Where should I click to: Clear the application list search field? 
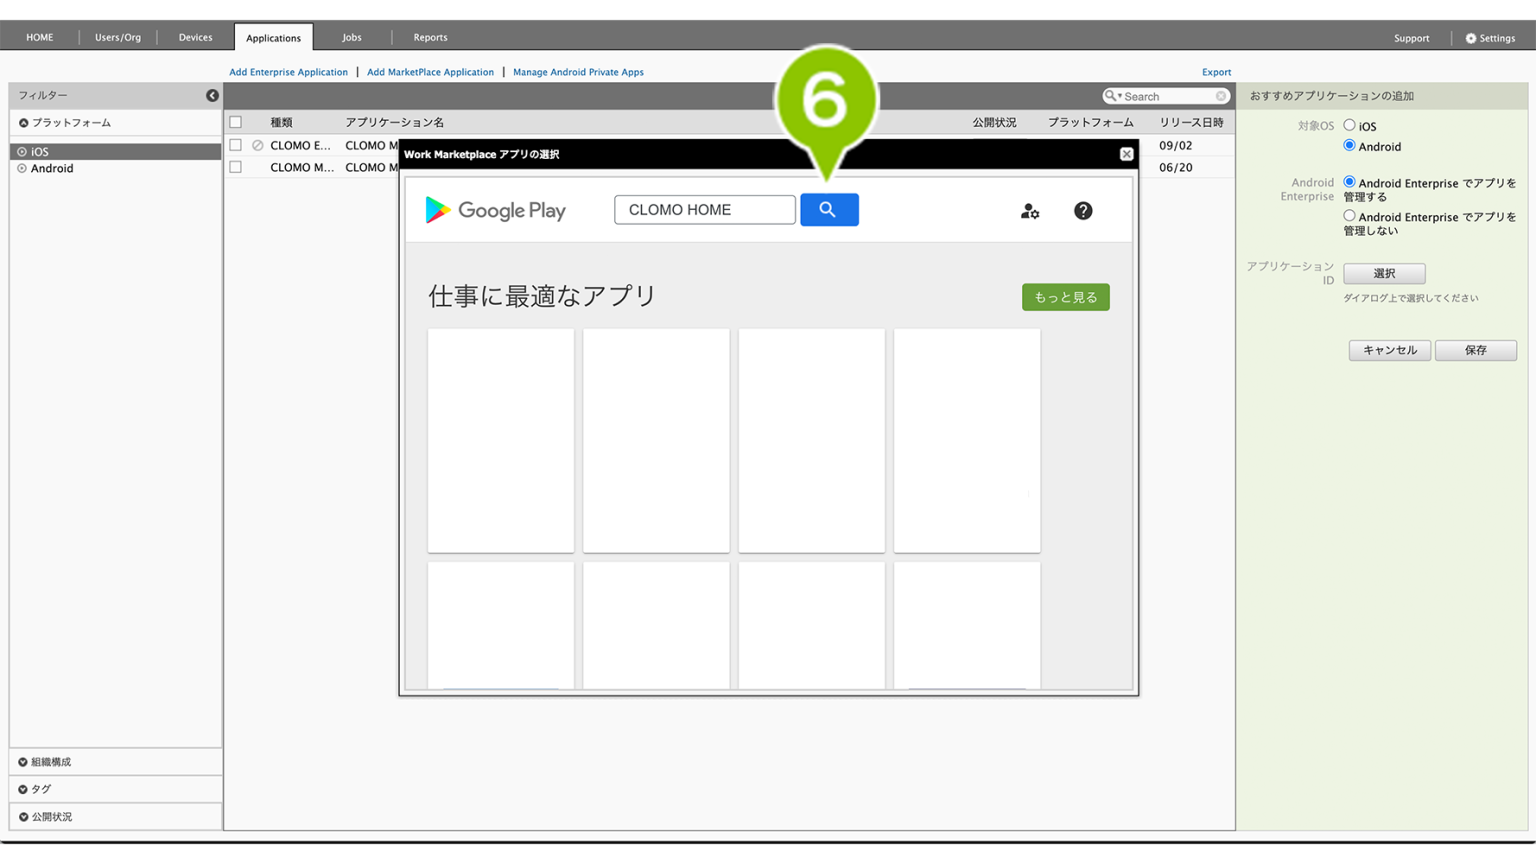pyautogui.click(x=1221, y=97)
